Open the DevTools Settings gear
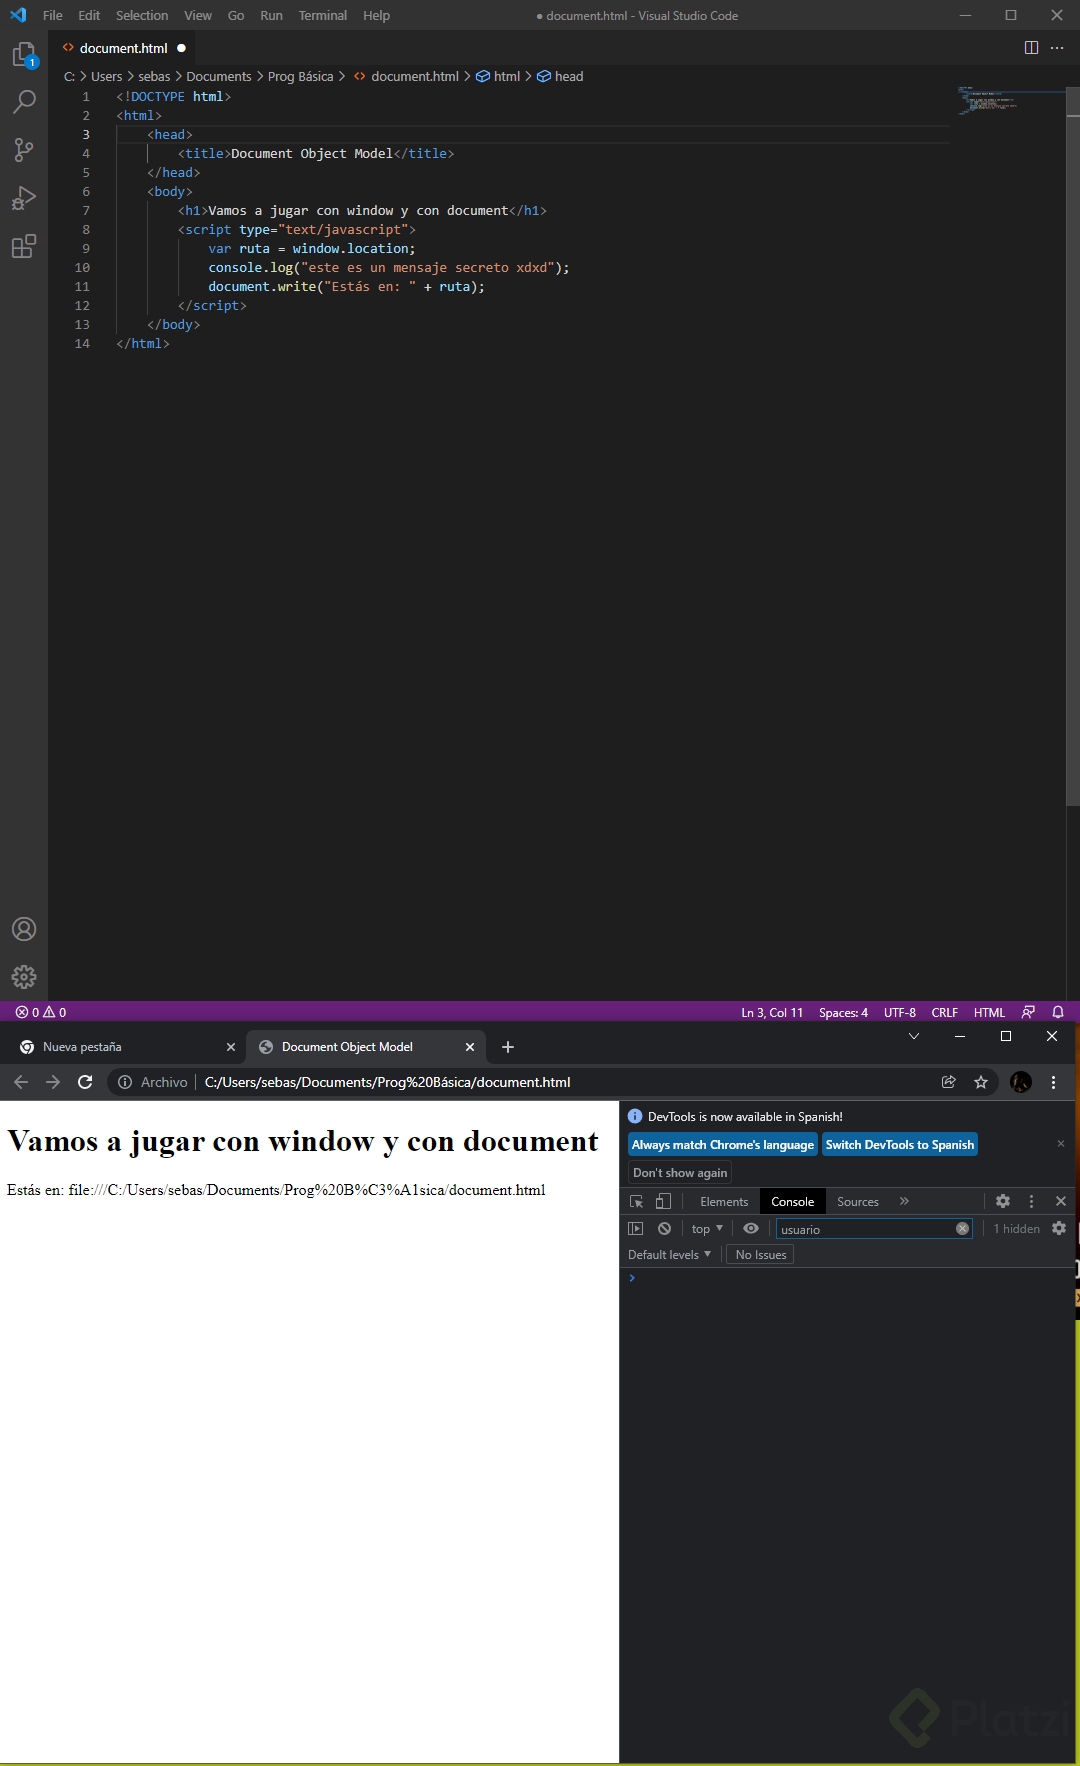Image resolution: width=1080 pixels, height=1766 pixels. pos(1003,1201)
